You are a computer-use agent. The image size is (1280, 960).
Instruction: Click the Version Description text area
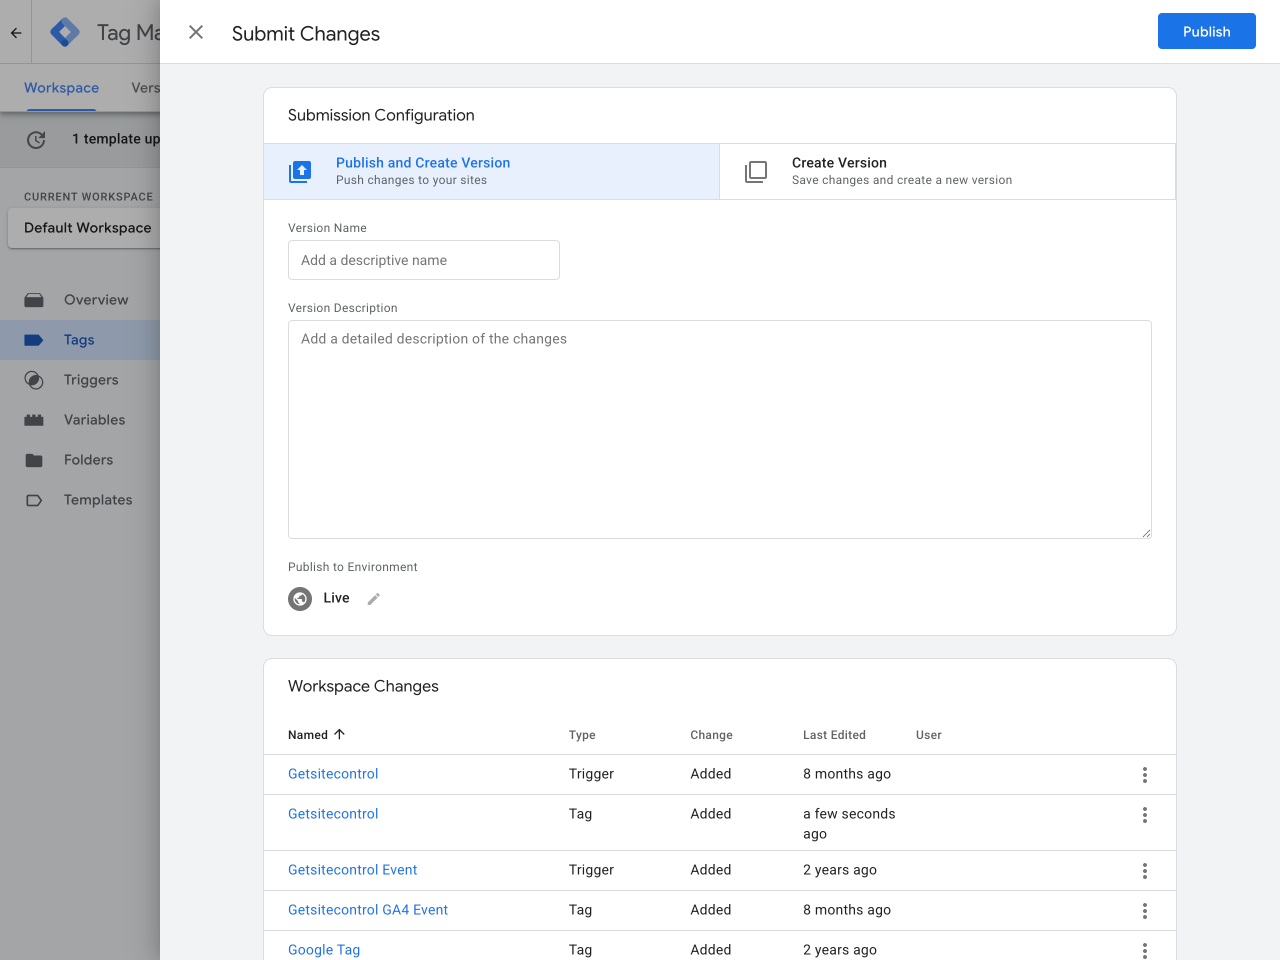[719, 429]
